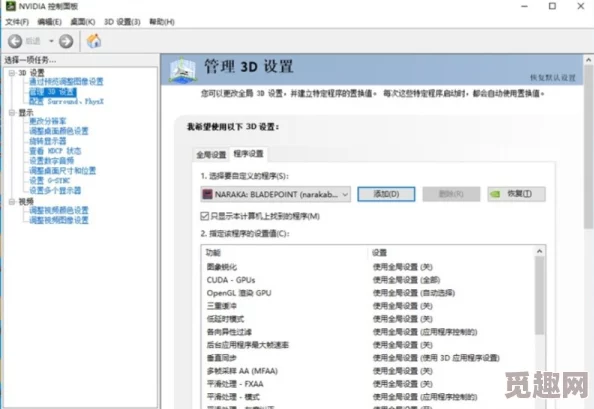This screenshot has width=594, height=409.
Task: Click the 低延时模式 settings row
Action: pyautogui.click(x=368, y=319)
